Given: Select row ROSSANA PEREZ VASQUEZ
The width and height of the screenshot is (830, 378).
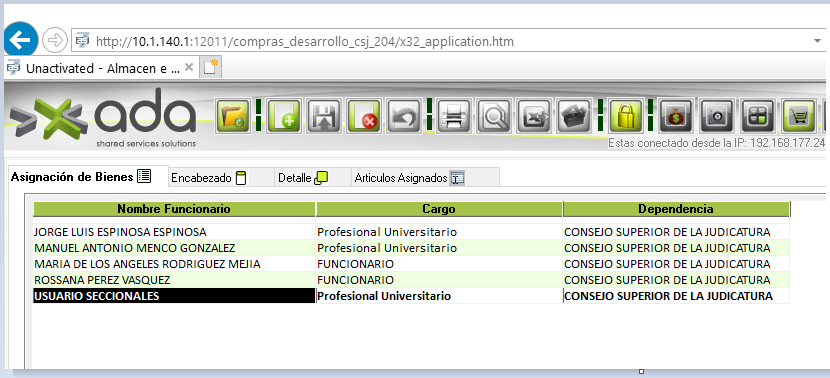Looking at the screenshot, I should point(411,280).
